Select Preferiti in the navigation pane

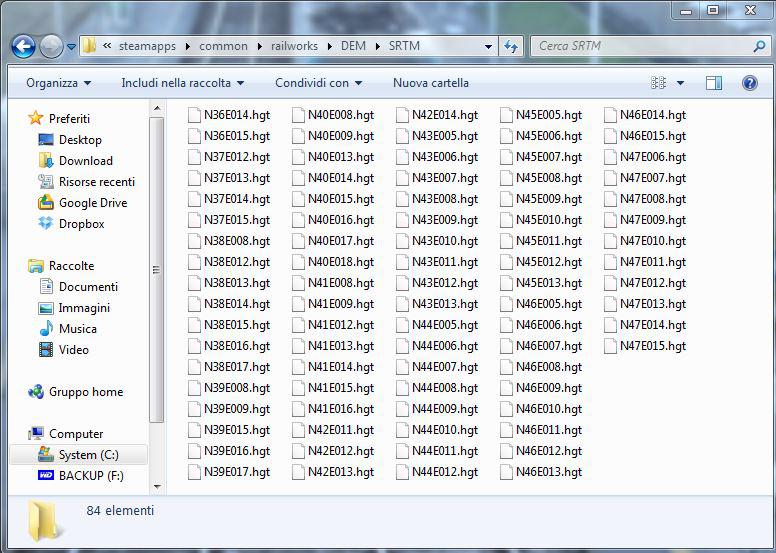(59, 118)
